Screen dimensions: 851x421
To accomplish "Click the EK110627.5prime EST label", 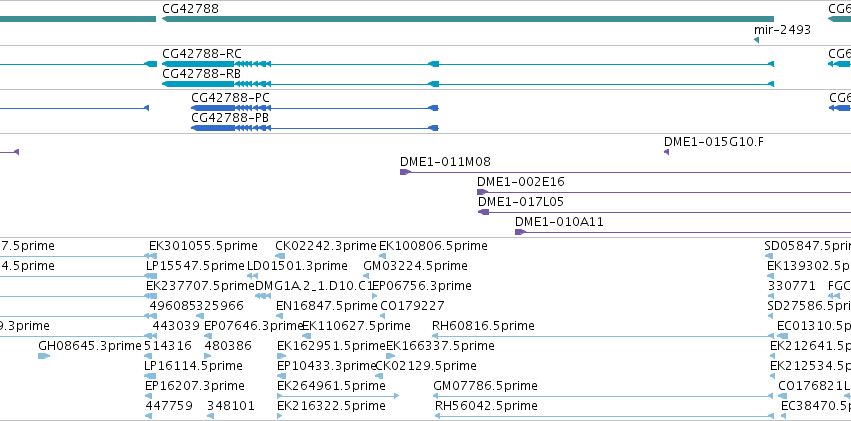I will click(x=356, y=326).
